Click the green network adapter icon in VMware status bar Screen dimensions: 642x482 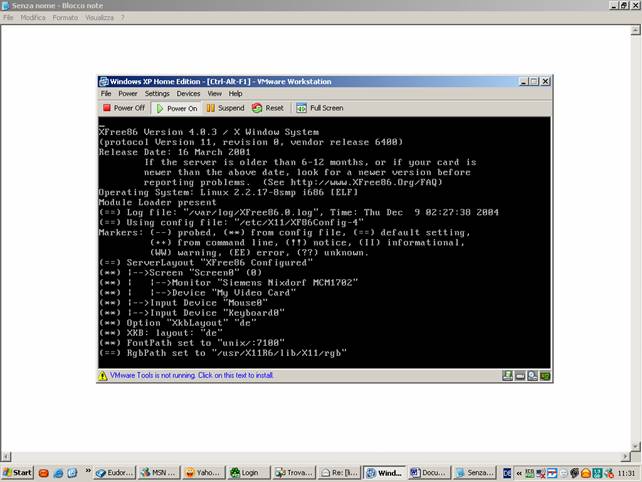coord(545,376)
